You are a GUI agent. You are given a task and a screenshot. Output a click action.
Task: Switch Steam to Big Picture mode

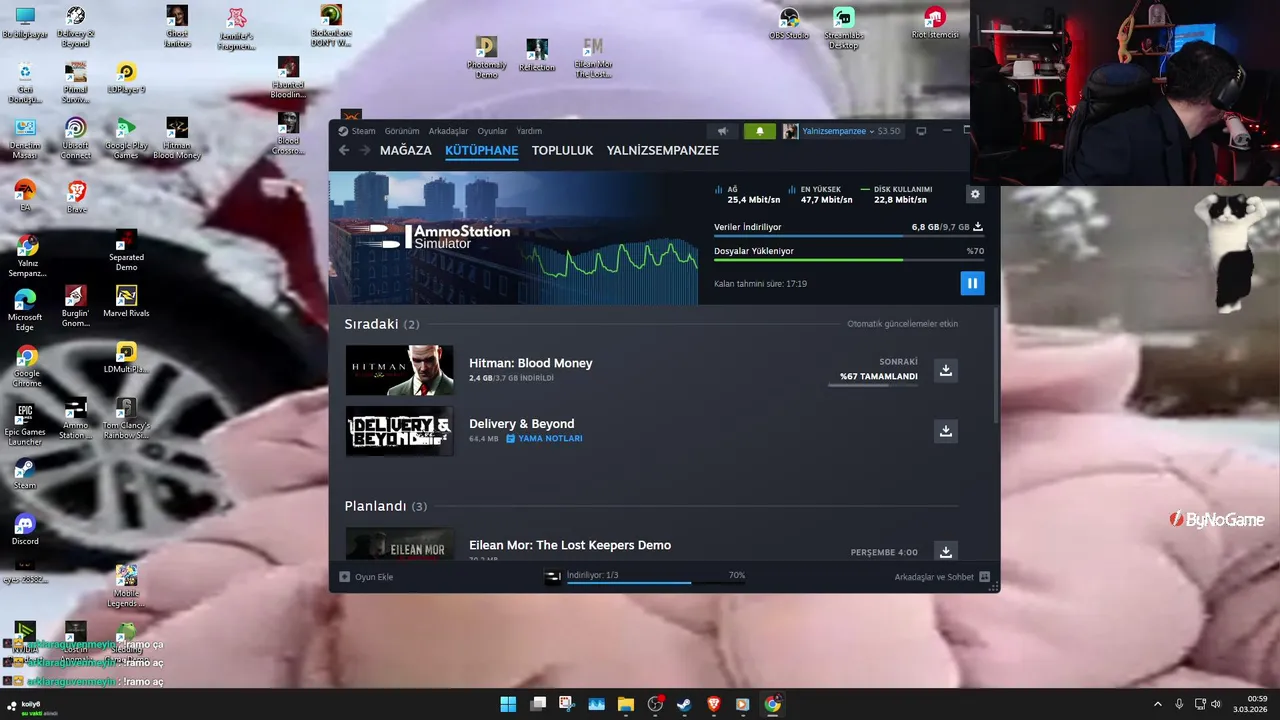click(x=921, y=131)
